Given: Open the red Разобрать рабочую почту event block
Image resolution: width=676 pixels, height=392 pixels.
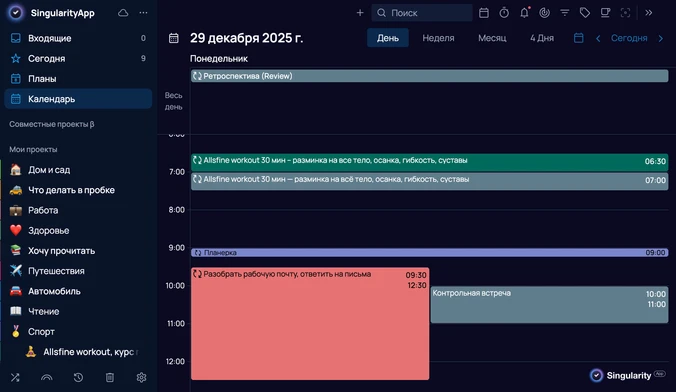Looking at the screenshot, I should click(310, 323).
